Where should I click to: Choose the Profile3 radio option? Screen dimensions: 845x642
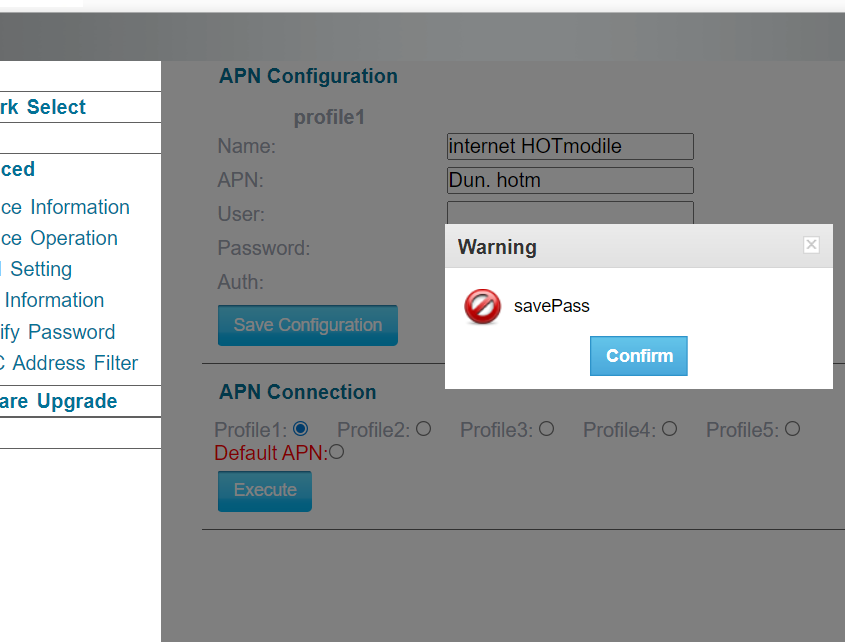(546, 429)
